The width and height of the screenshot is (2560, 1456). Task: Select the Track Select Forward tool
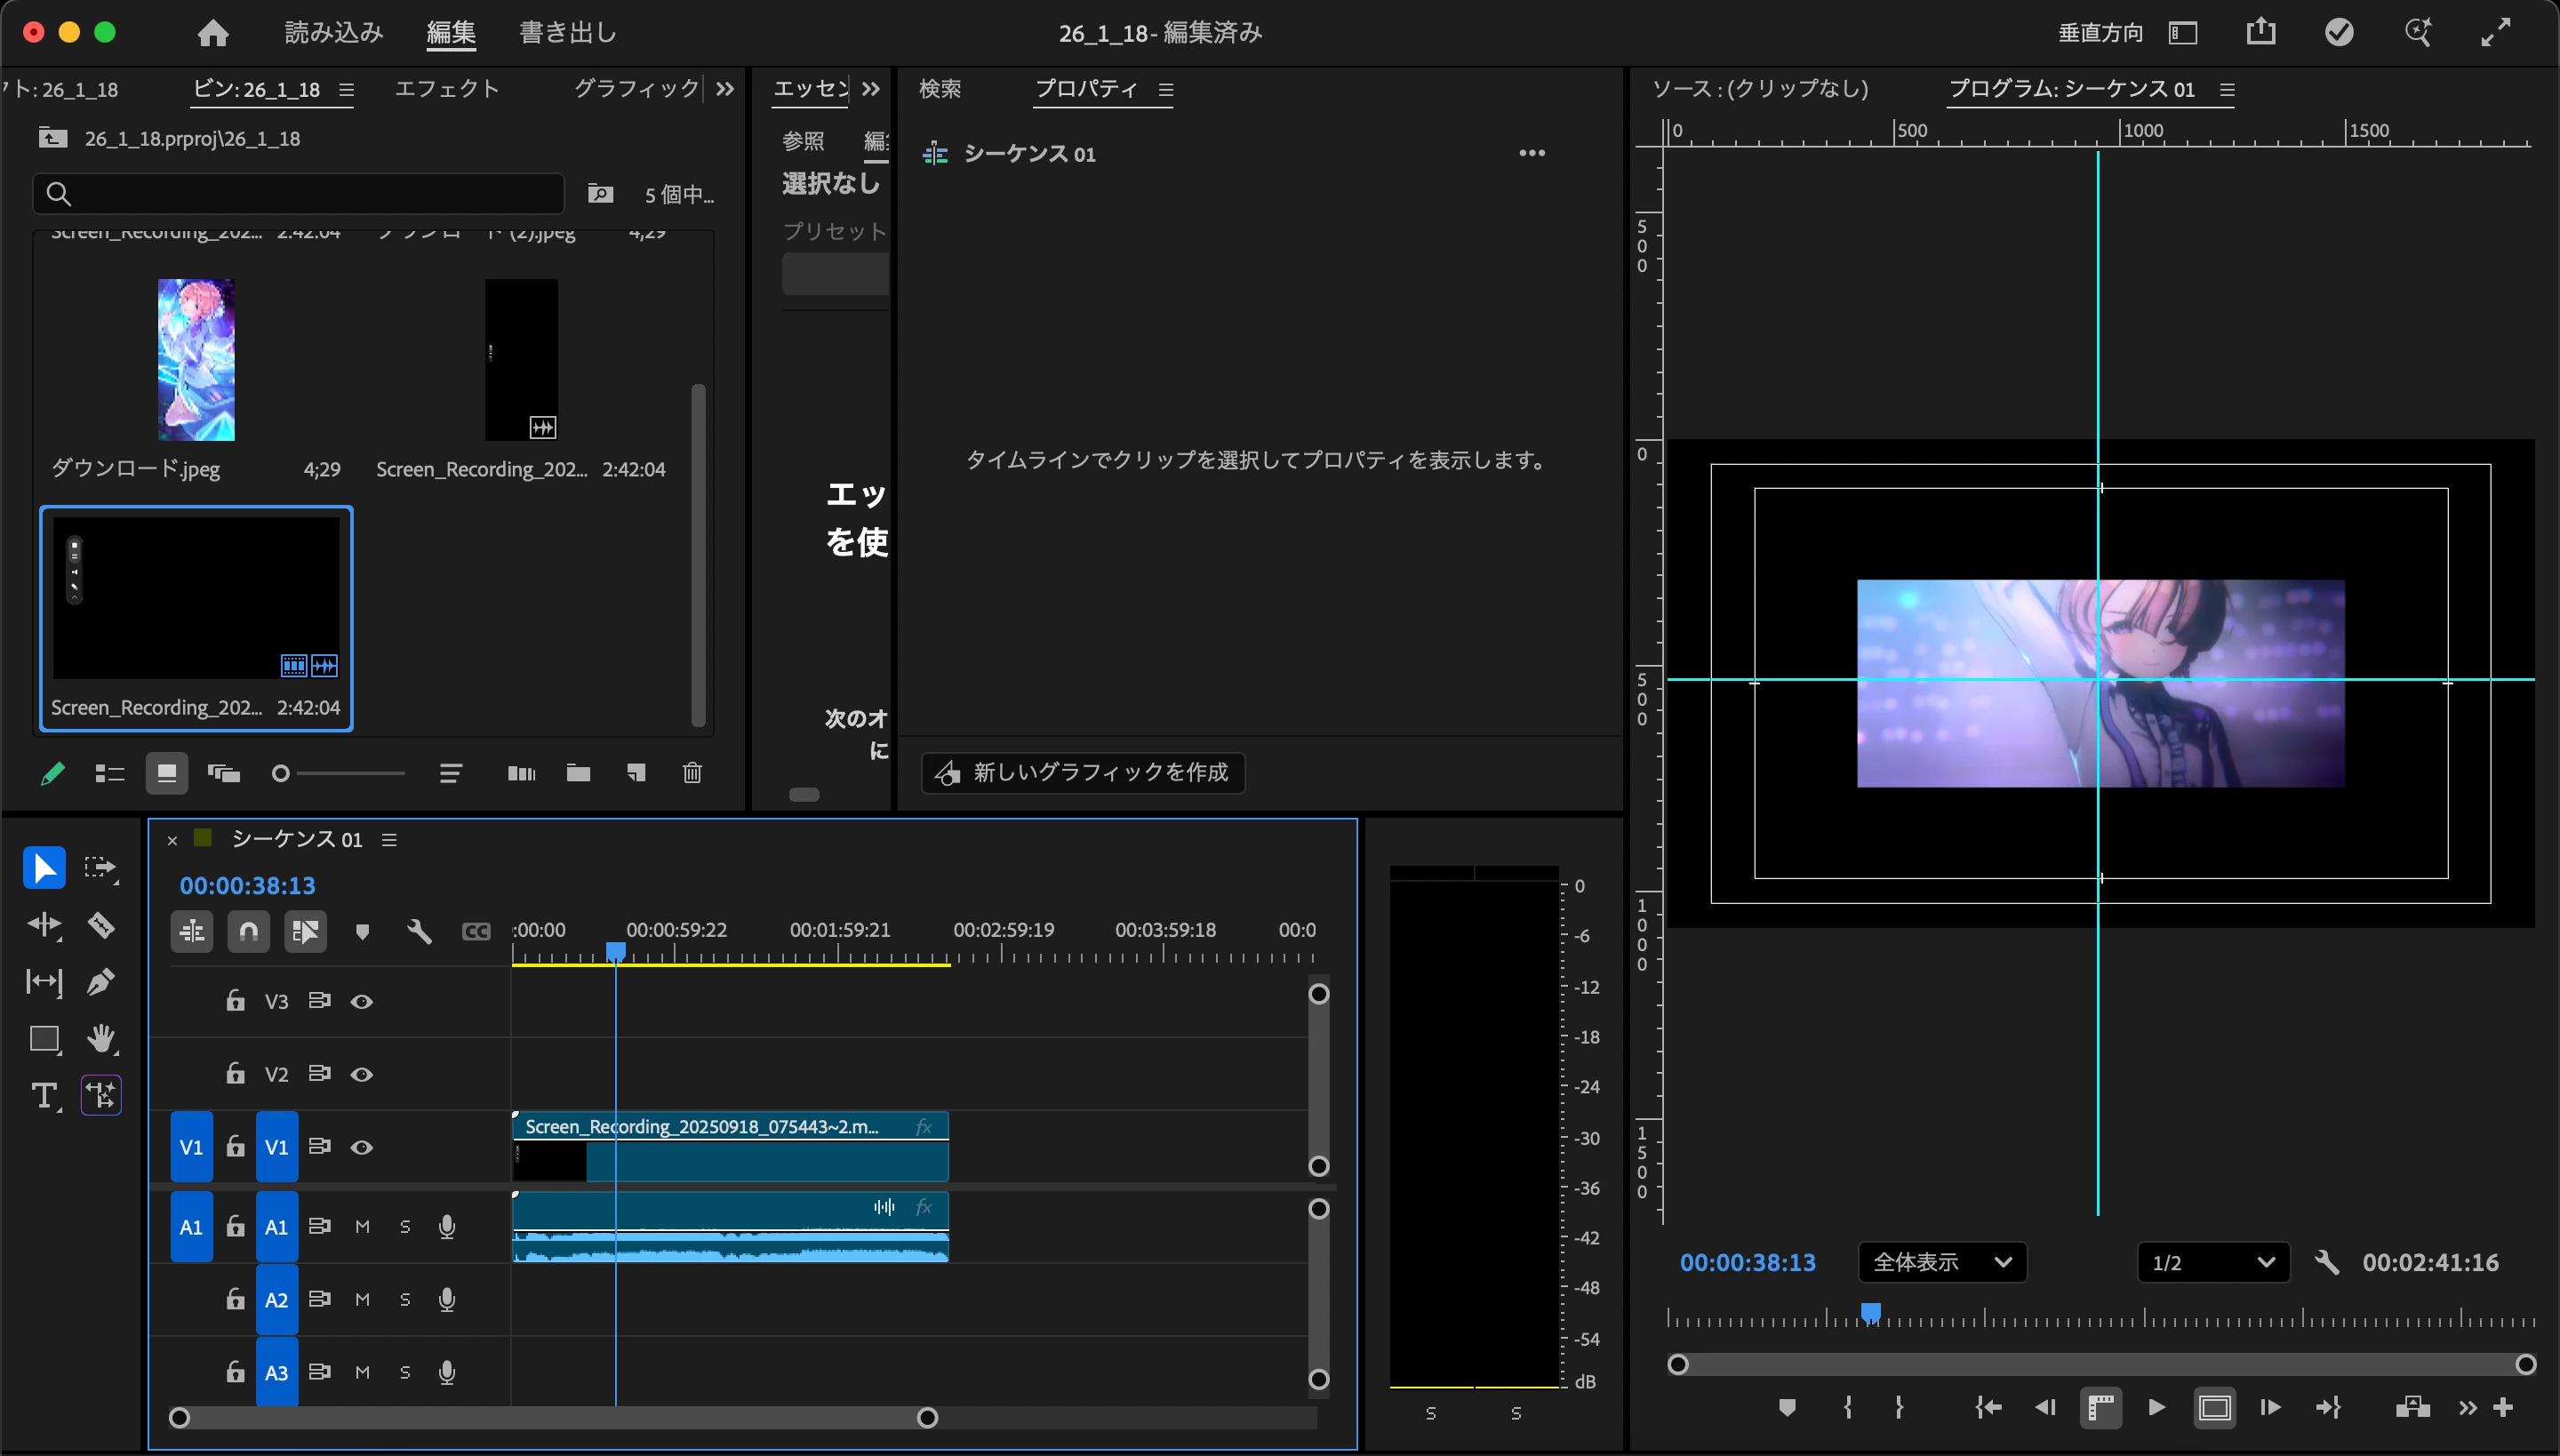click(x=101, y=868)
